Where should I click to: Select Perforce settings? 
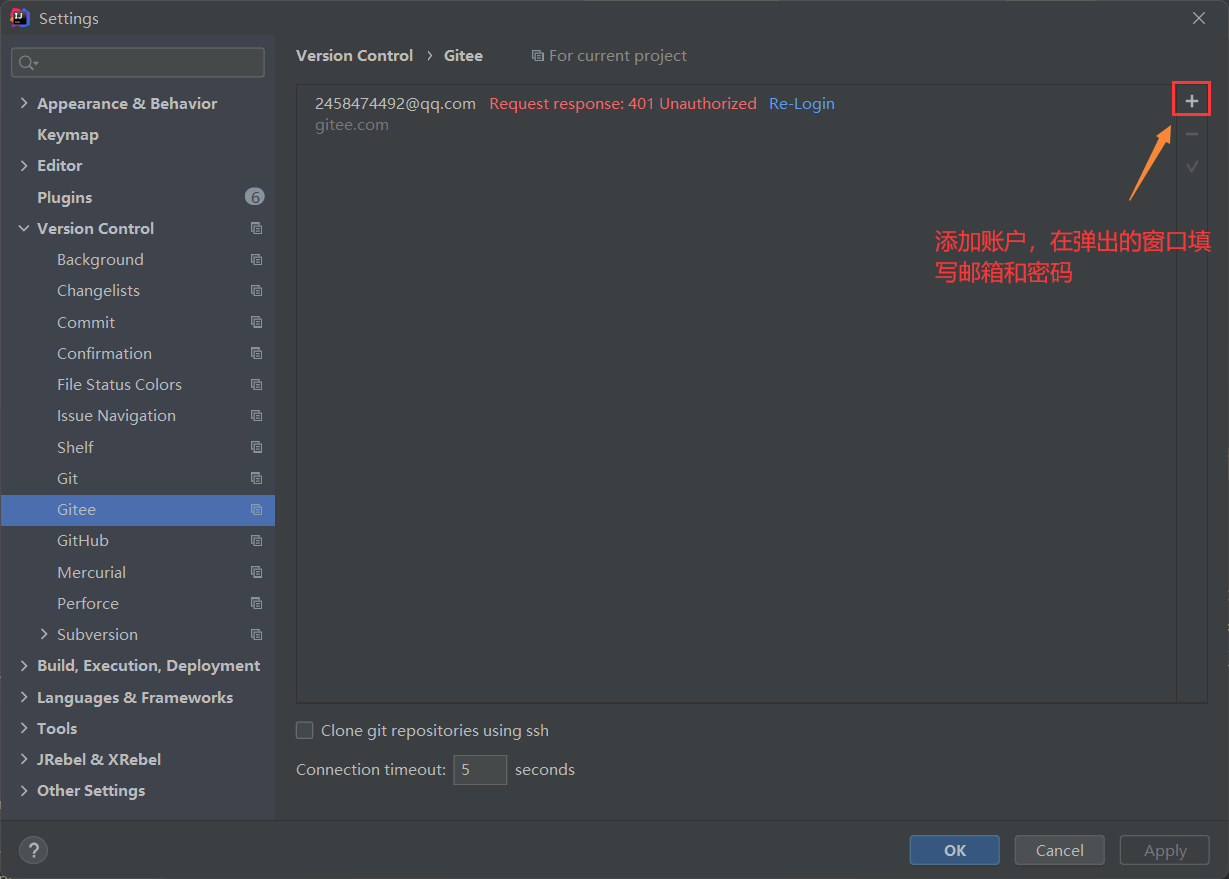88,603
